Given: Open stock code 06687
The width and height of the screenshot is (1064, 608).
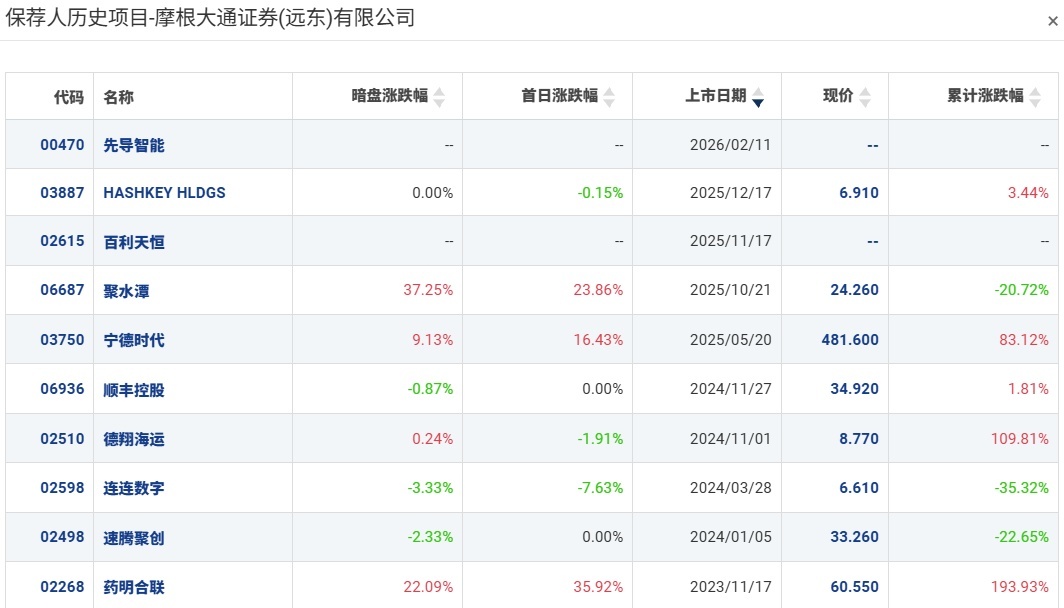Looking at the screenshot, I should pos(62,290).
